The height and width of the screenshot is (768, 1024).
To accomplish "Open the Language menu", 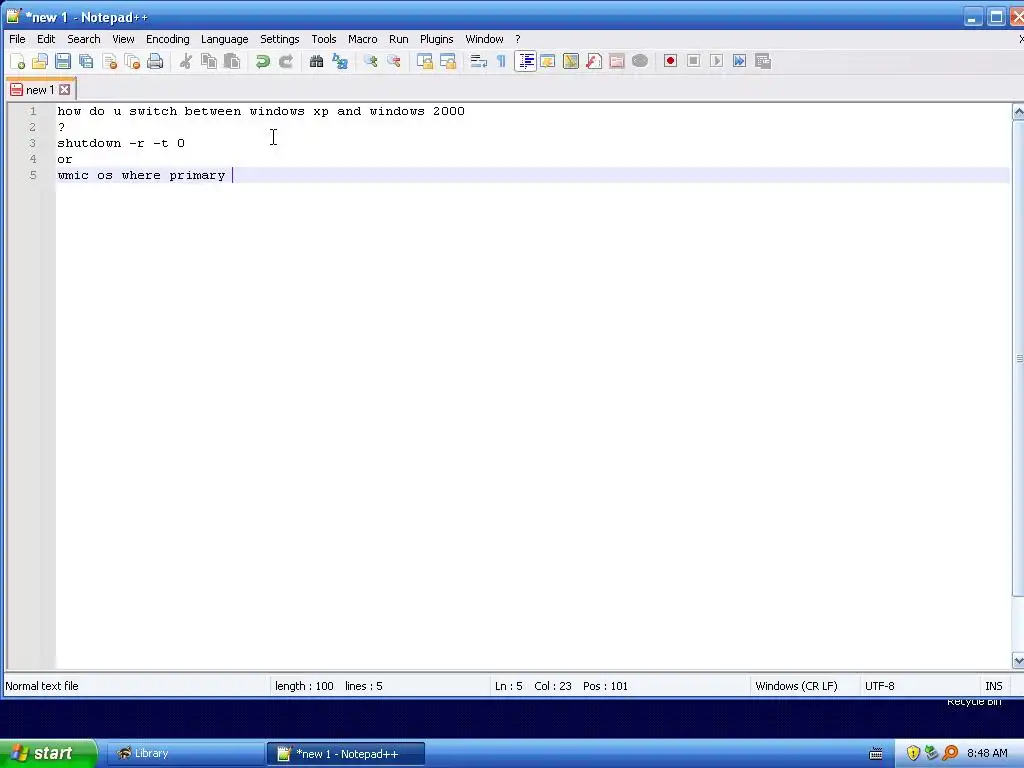I will (224, 39).
